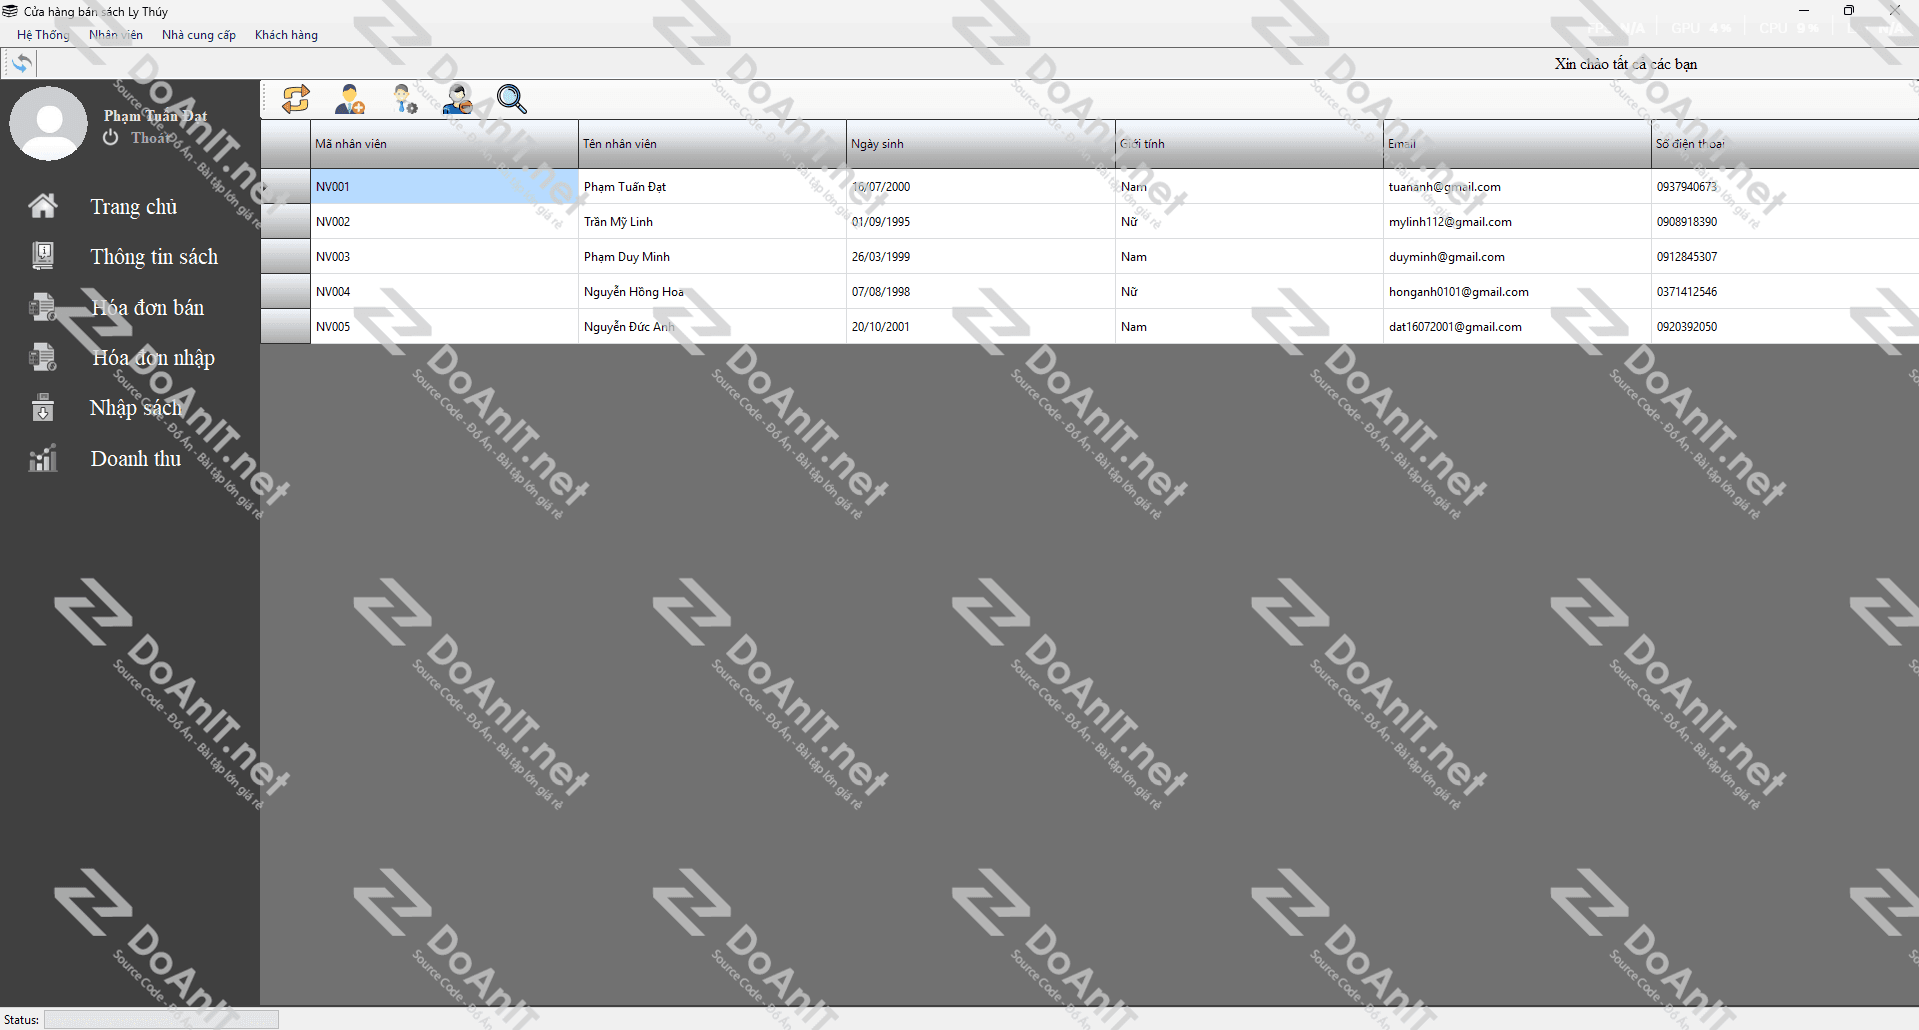The image size is (1919, 1030).
Task: Click the search magnifier icon
Action: click(x=512, y=99)
